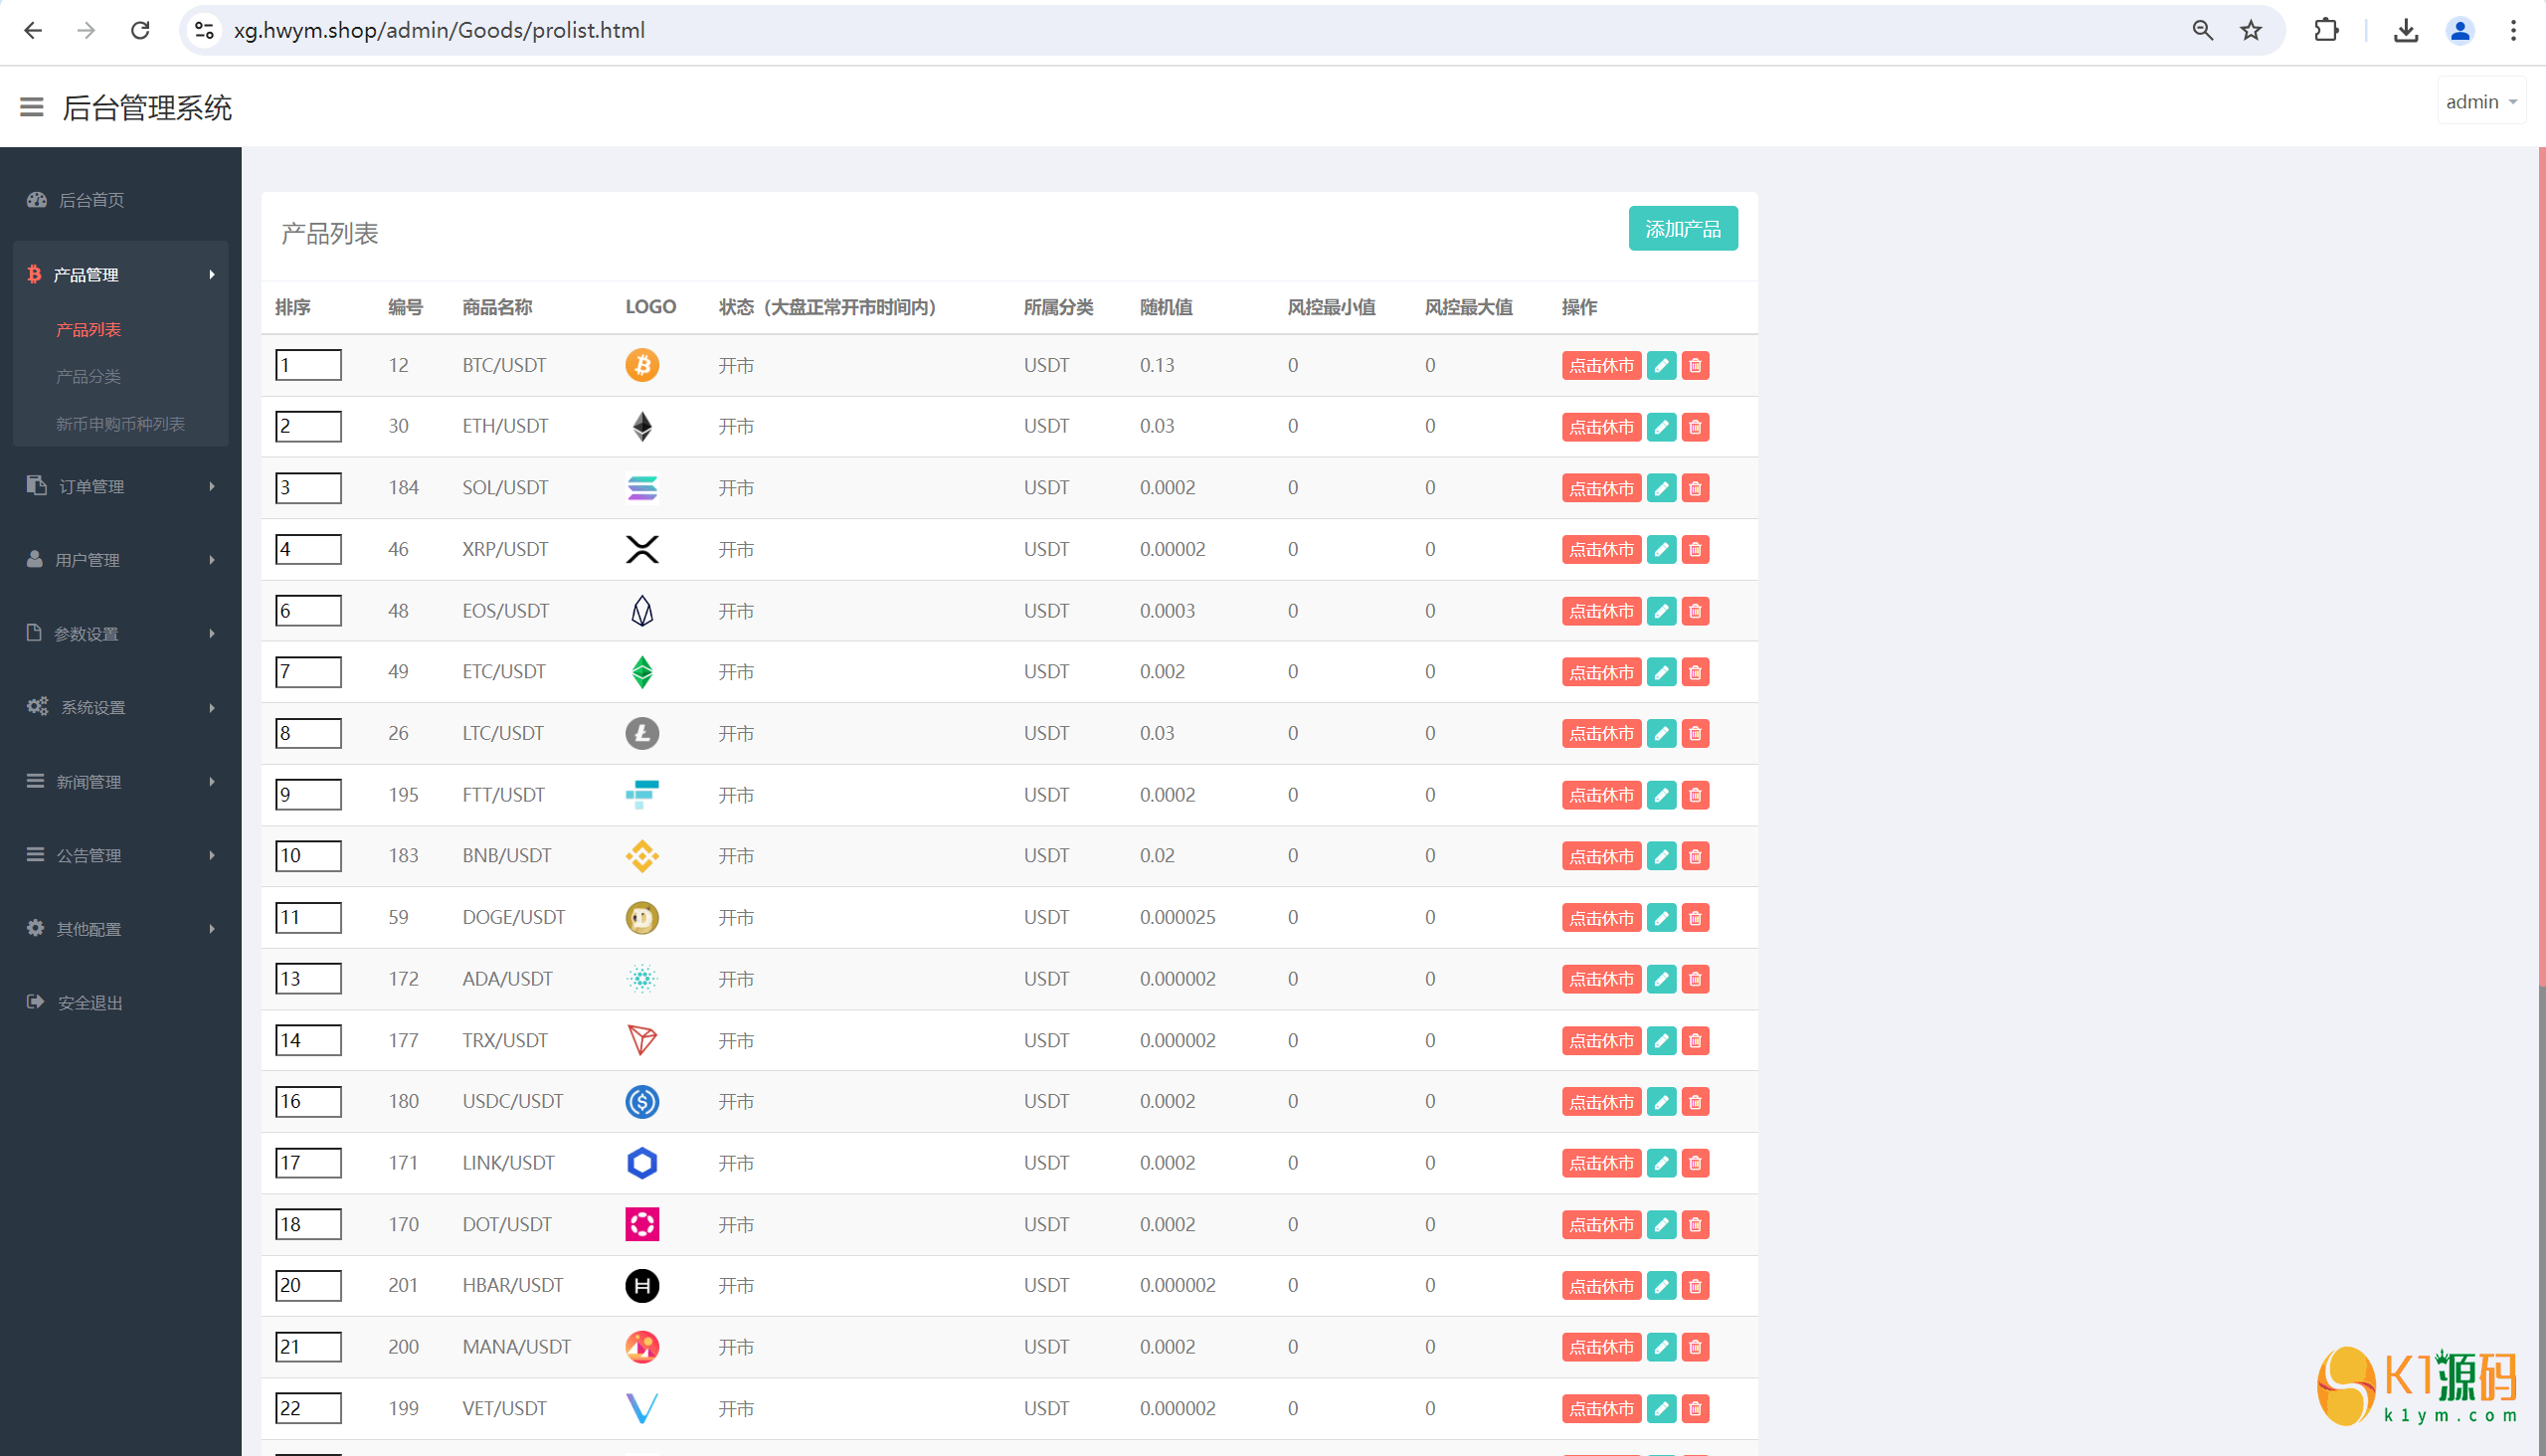Click the DOGE/USDT coin logo icon
This screenshot has width=2546, height=1456.
[x=641, y=916]
